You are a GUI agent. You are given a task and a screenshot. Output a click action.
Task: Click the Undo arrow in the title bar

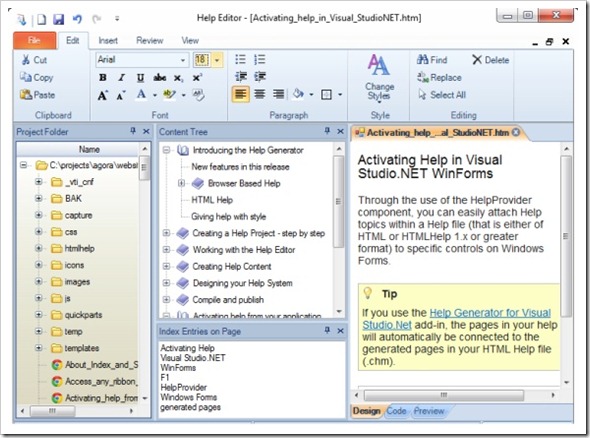click(77, 18)
